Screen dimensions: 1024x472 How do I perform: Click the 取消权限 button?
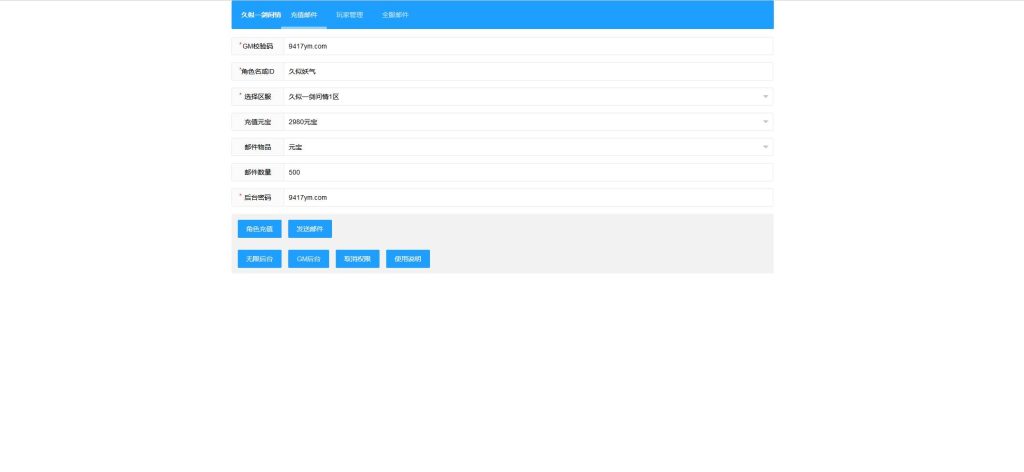(x=357, y=259)
